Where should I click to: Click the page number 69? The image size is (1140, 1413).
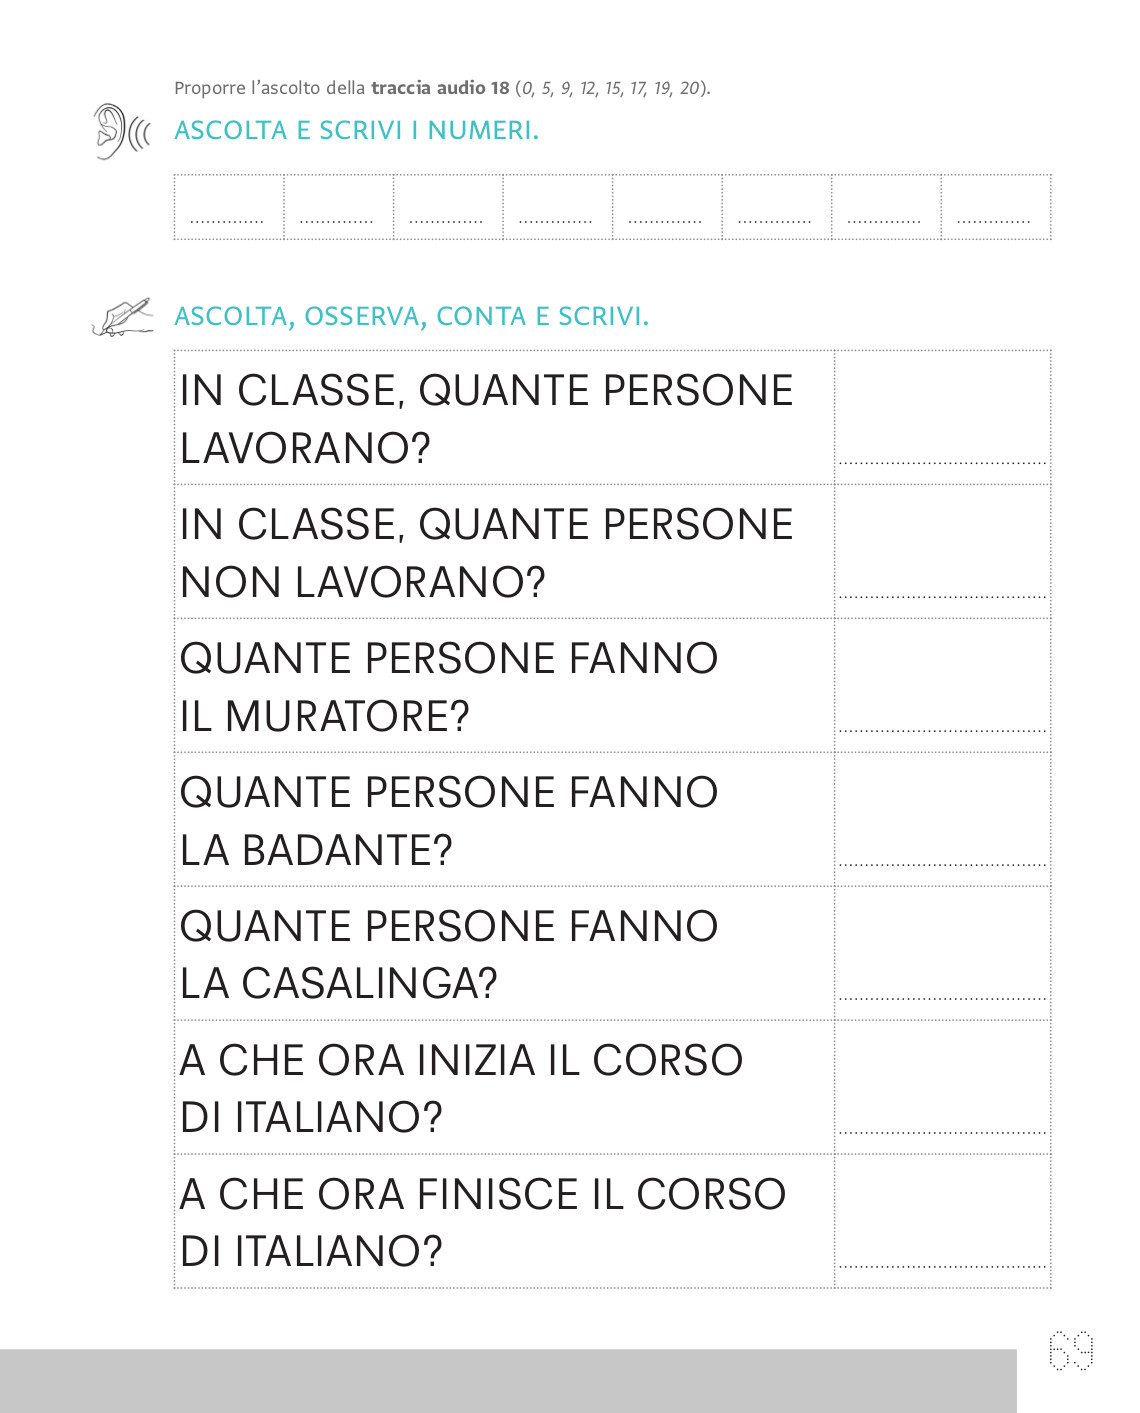click(x=1071, y=1351)
